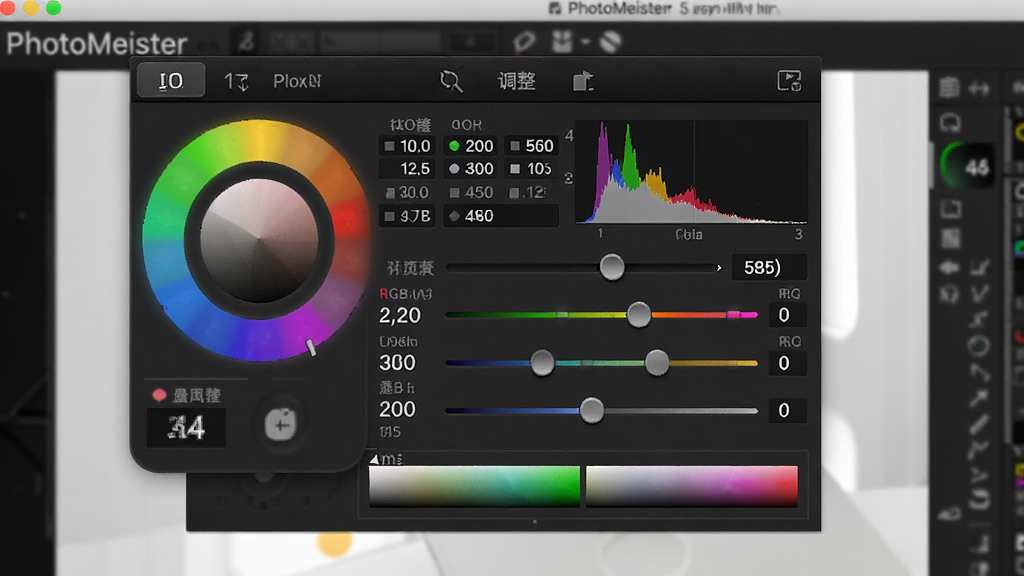
Task: Click the left handle of the 300 slider
Action: point(542,362)
